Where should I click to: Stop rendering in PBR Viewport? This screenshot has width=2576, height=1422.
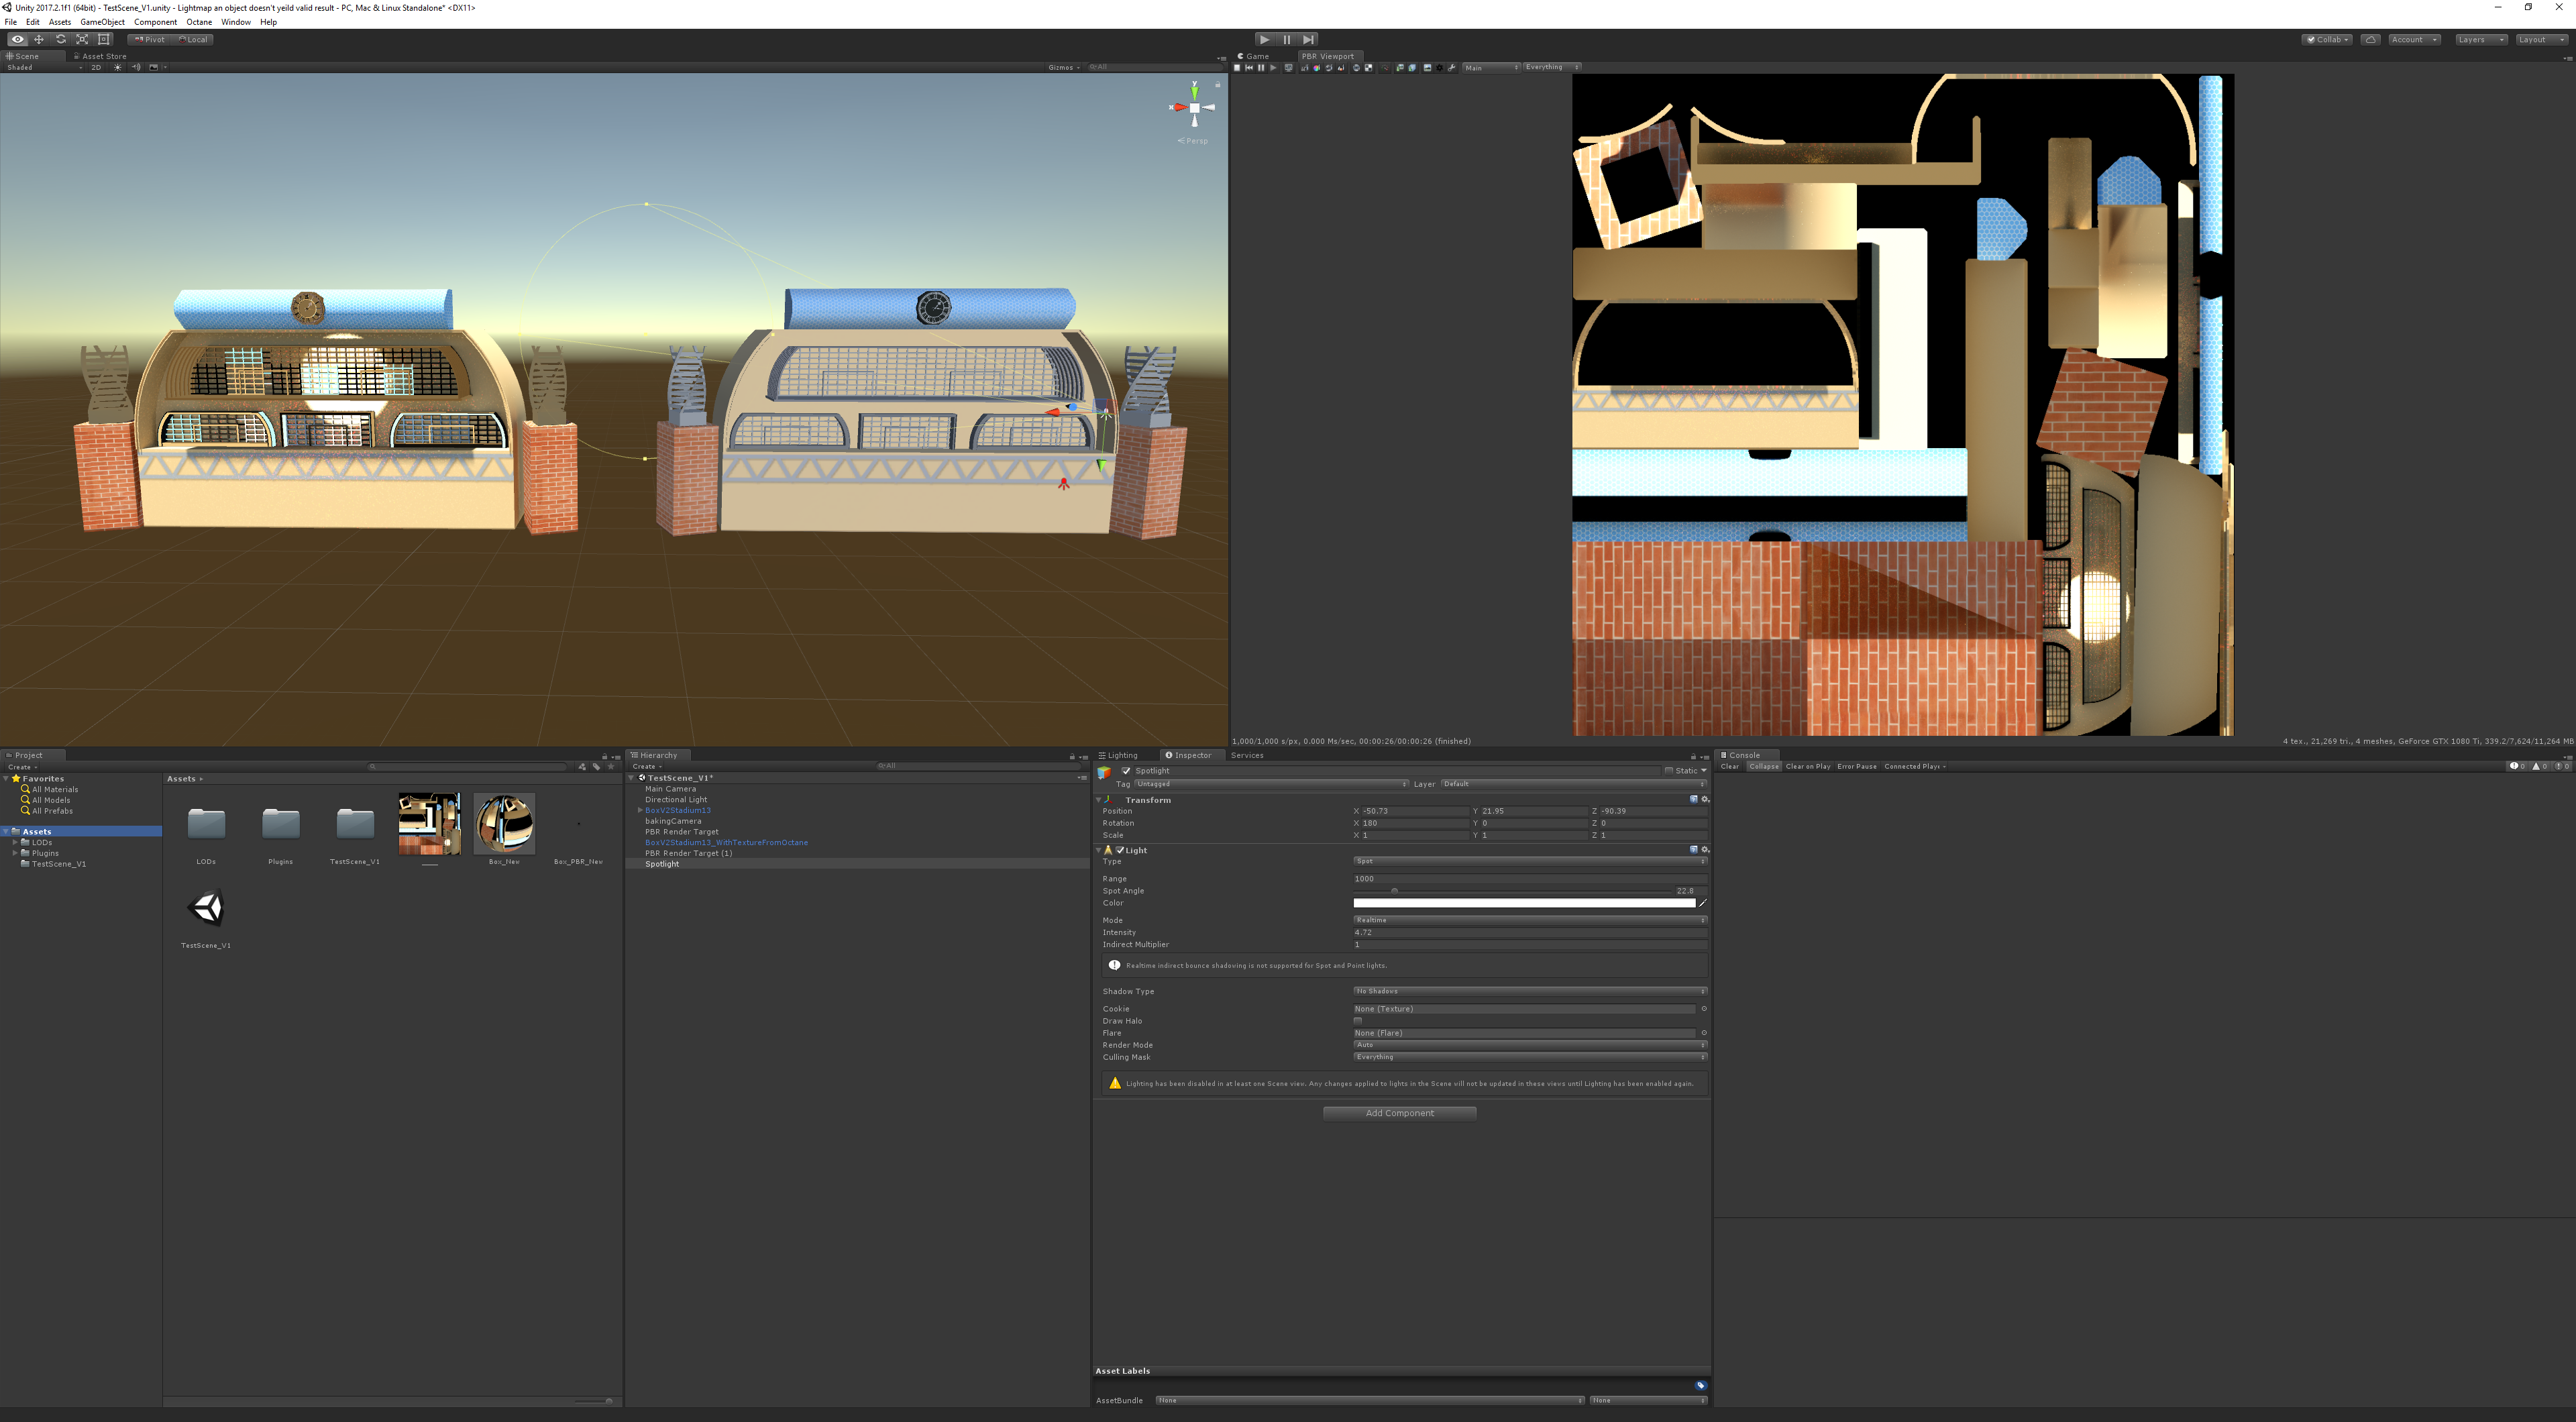1237,68
